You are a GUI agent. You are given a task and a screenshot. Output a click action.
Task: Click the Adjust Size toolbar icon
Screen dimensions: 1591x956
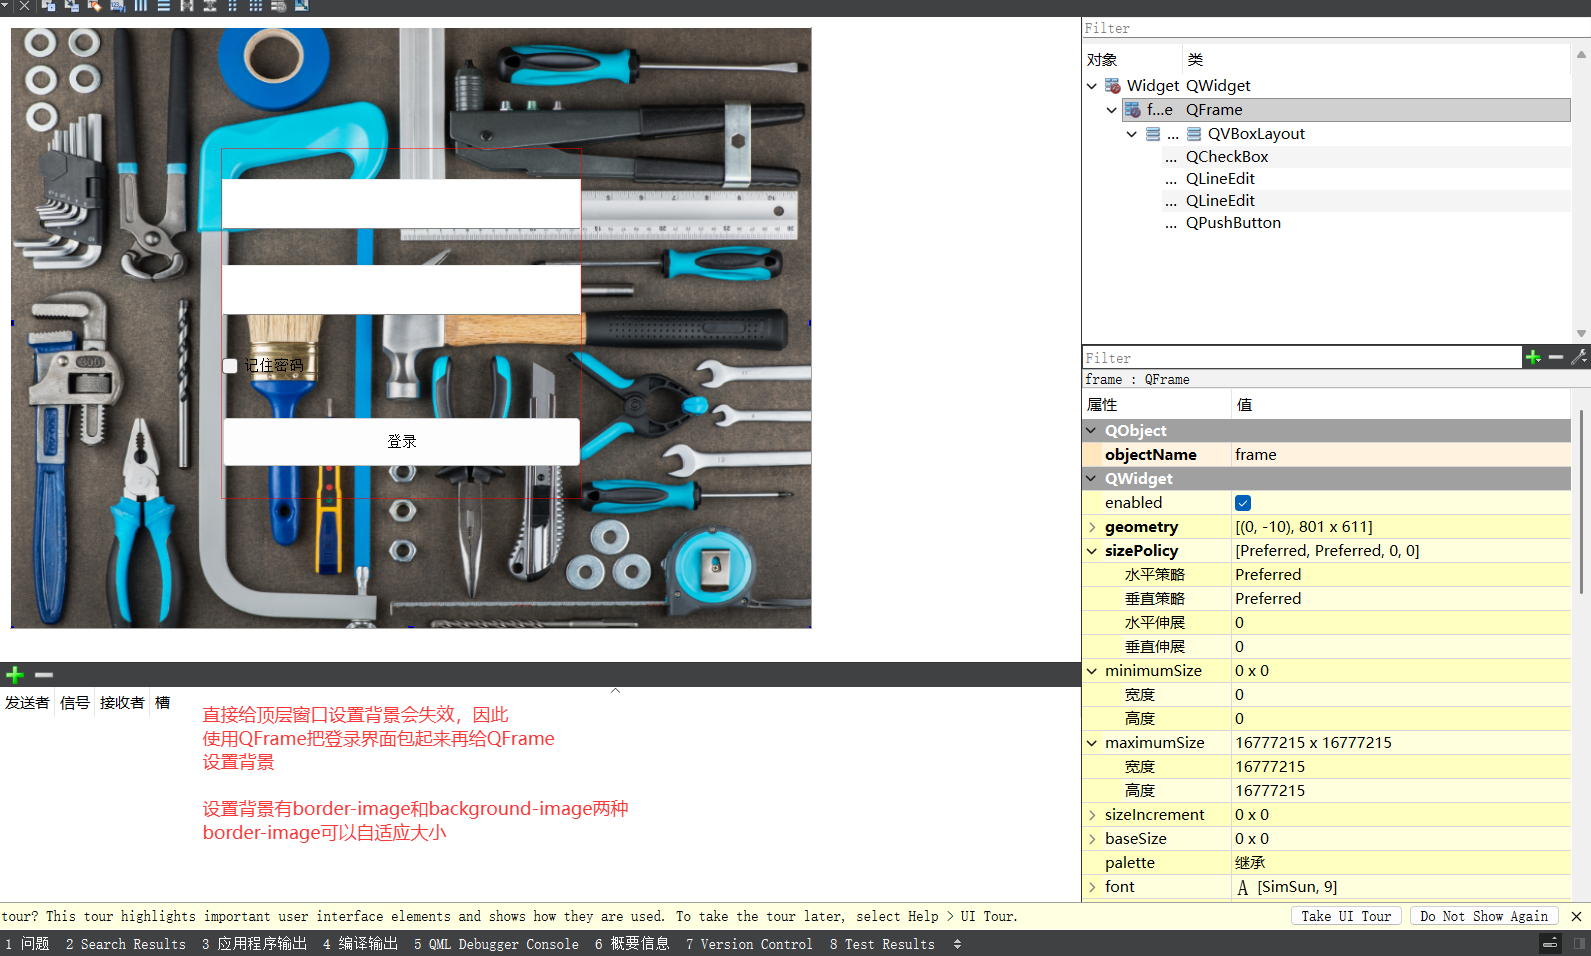(x=301, y=6)
